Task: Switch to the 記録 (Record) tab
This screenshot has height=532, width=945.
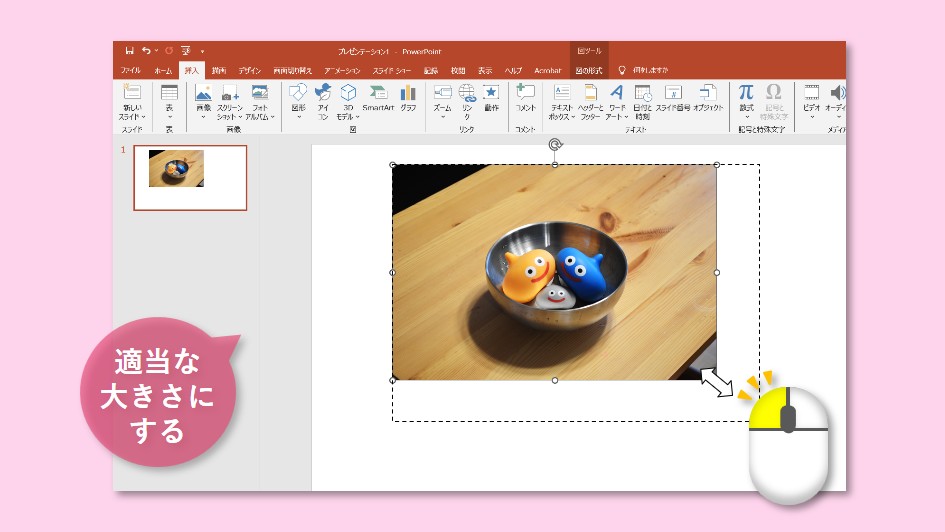Action: [x=430, y=70]
